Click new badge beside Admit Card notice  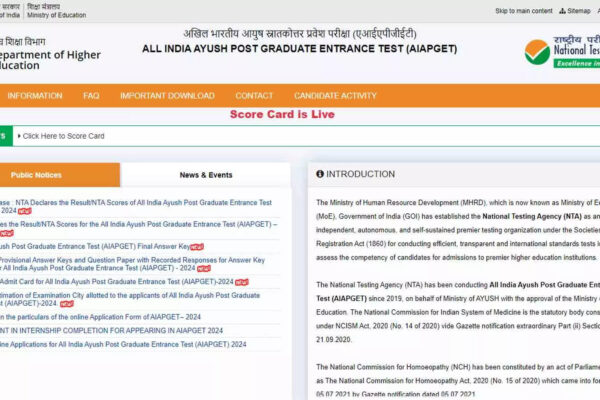[242, 282]
